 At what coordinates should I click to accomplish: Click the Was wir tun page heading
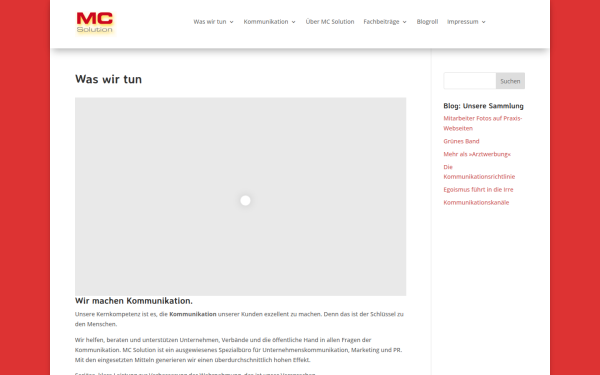108,79
